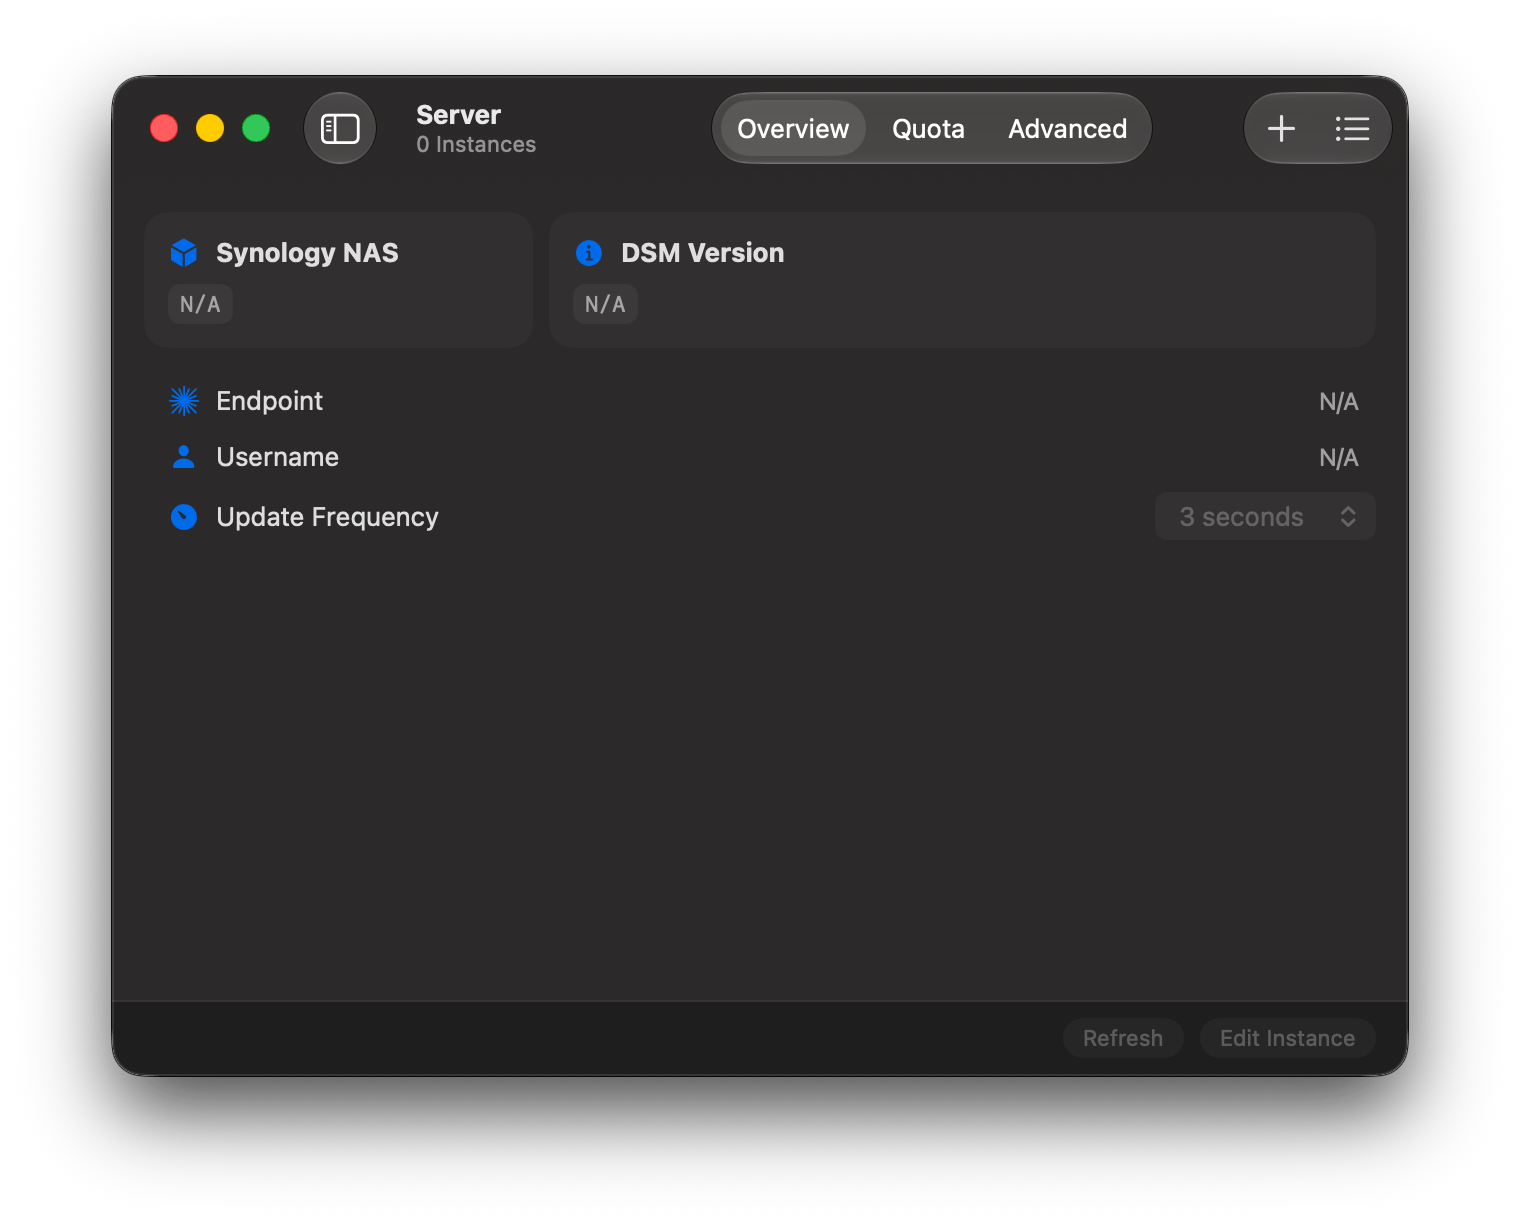Click the 0 Instances subtitle
This screenshot has height=1224, width=1520.
[x=476, y=145]
